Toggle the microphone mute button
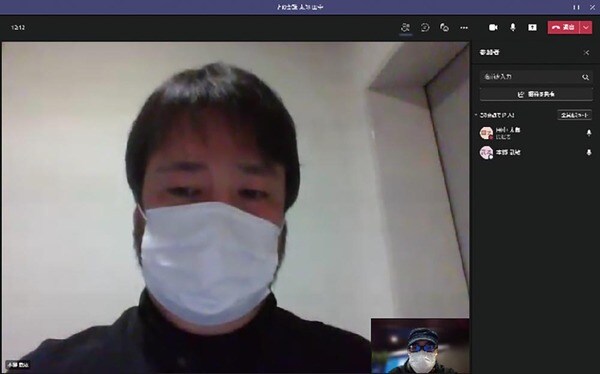Image resolution: width=600 pixels, height=374 pixels. 513,28
